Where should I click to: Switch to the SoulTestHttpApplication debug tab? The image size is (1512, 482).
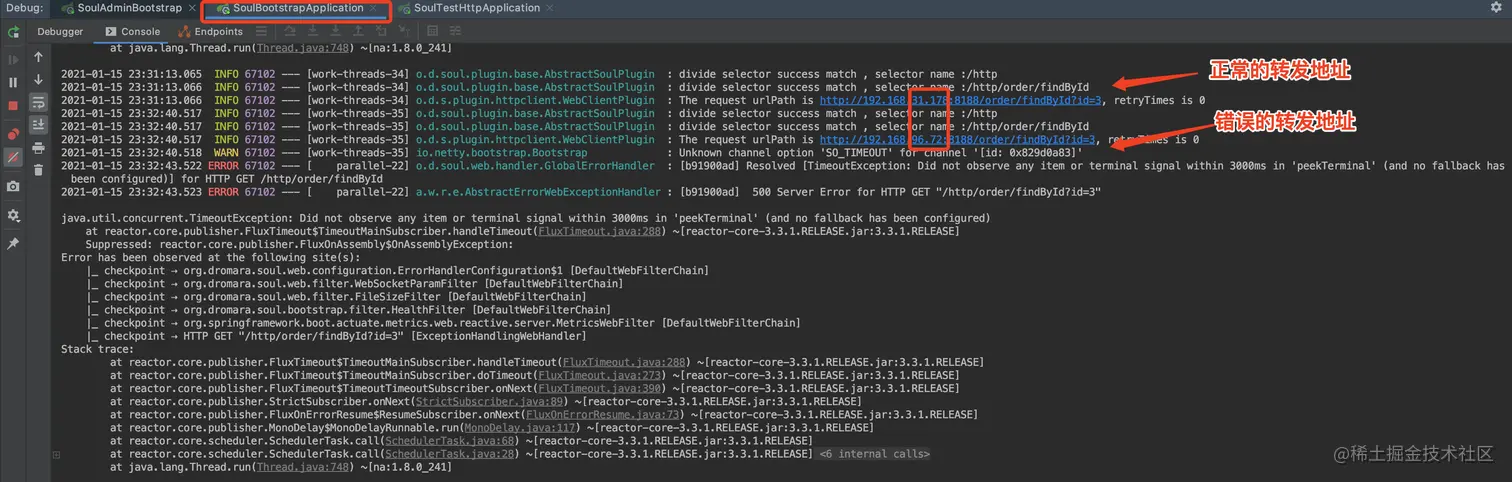coord(477,8)
